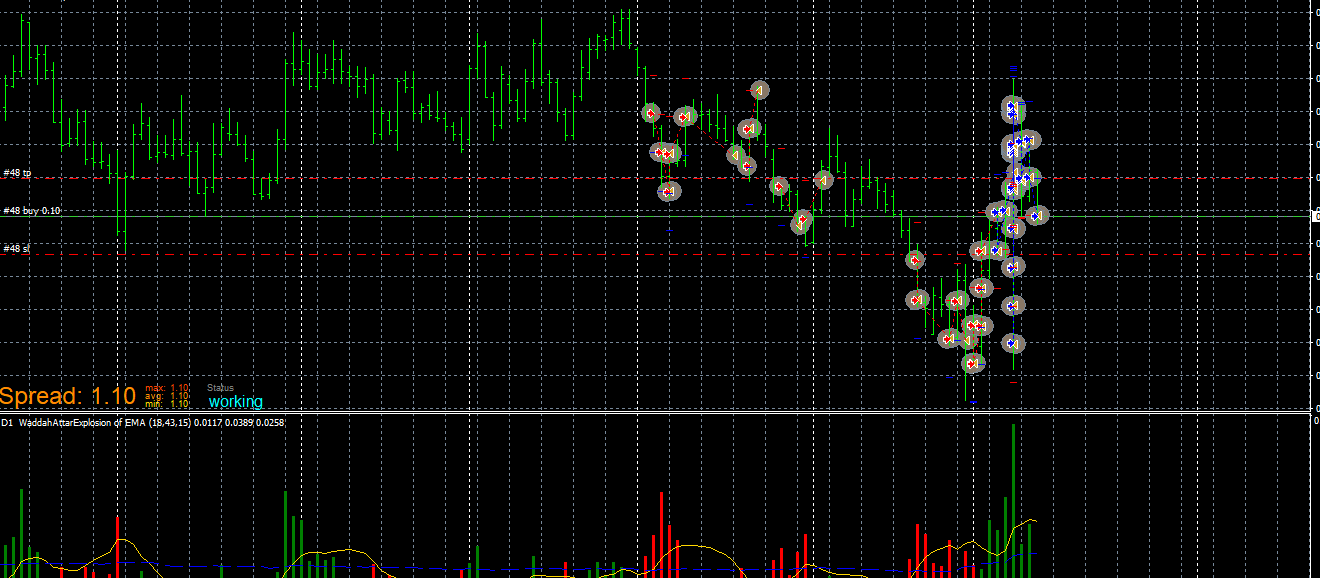The height and width of the screenshot is (578, 1320).
Task: Select the '#48 buy 0.10' order label
Action: 32,211
